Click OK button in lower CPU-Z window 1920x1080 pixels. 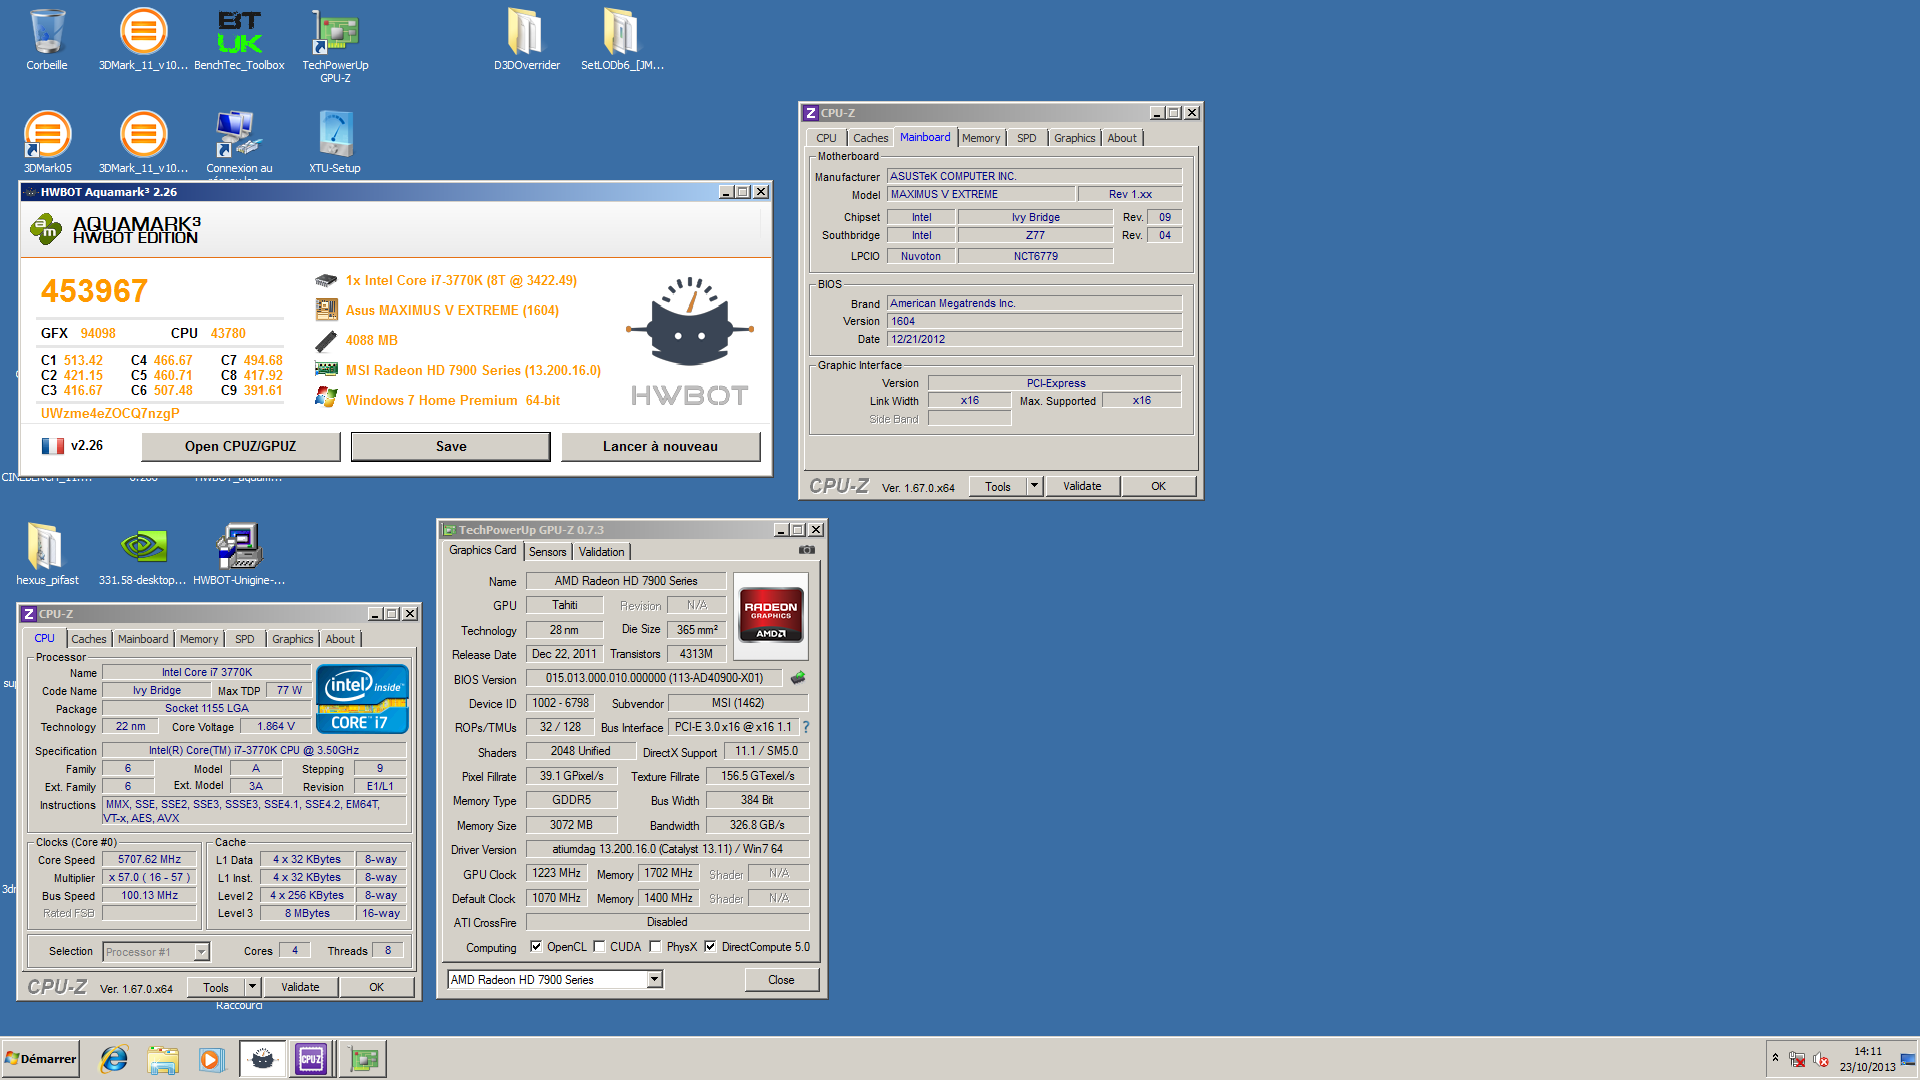pyautogui.click(x=377, y=987)
